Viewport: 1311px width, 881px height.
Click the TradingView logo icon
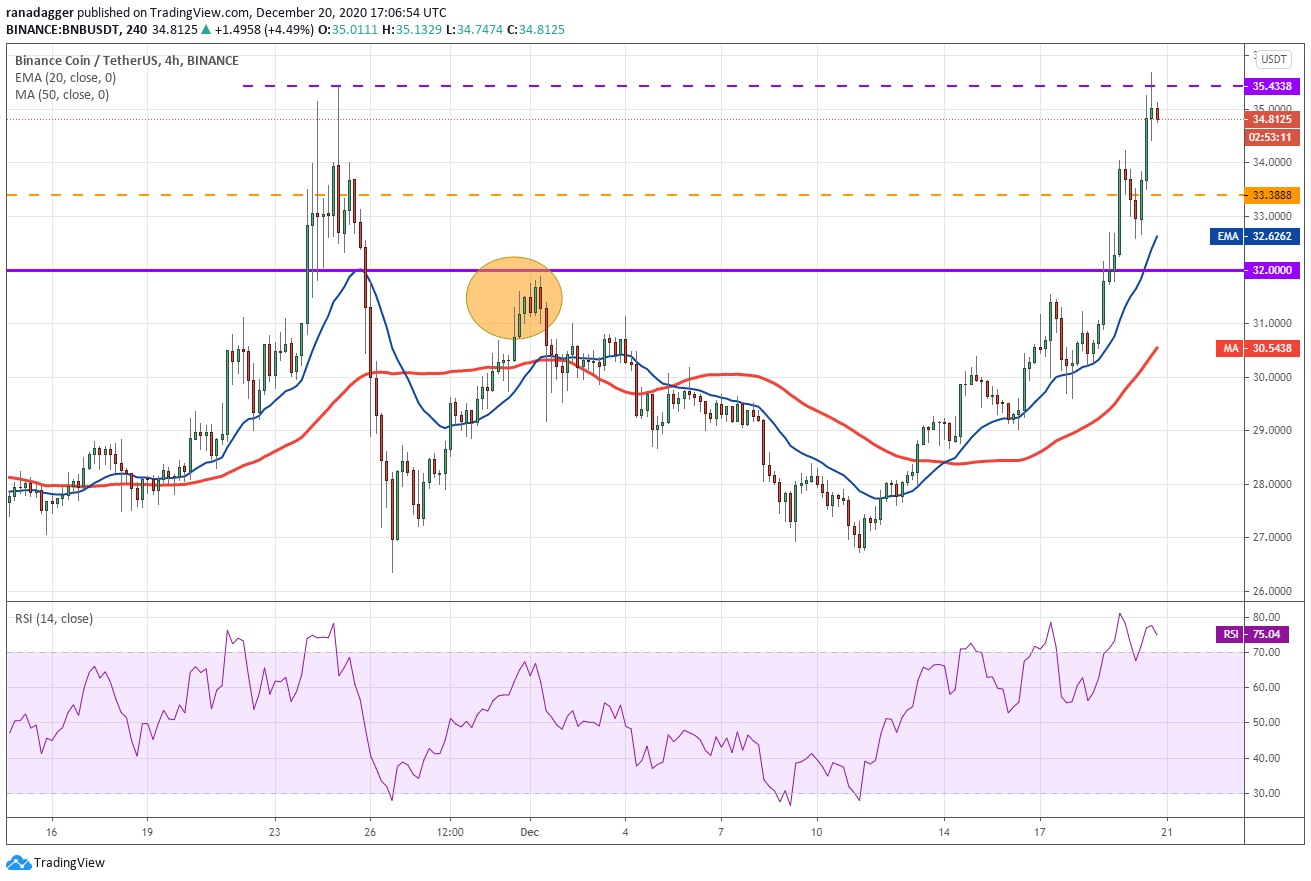(18, 862)
